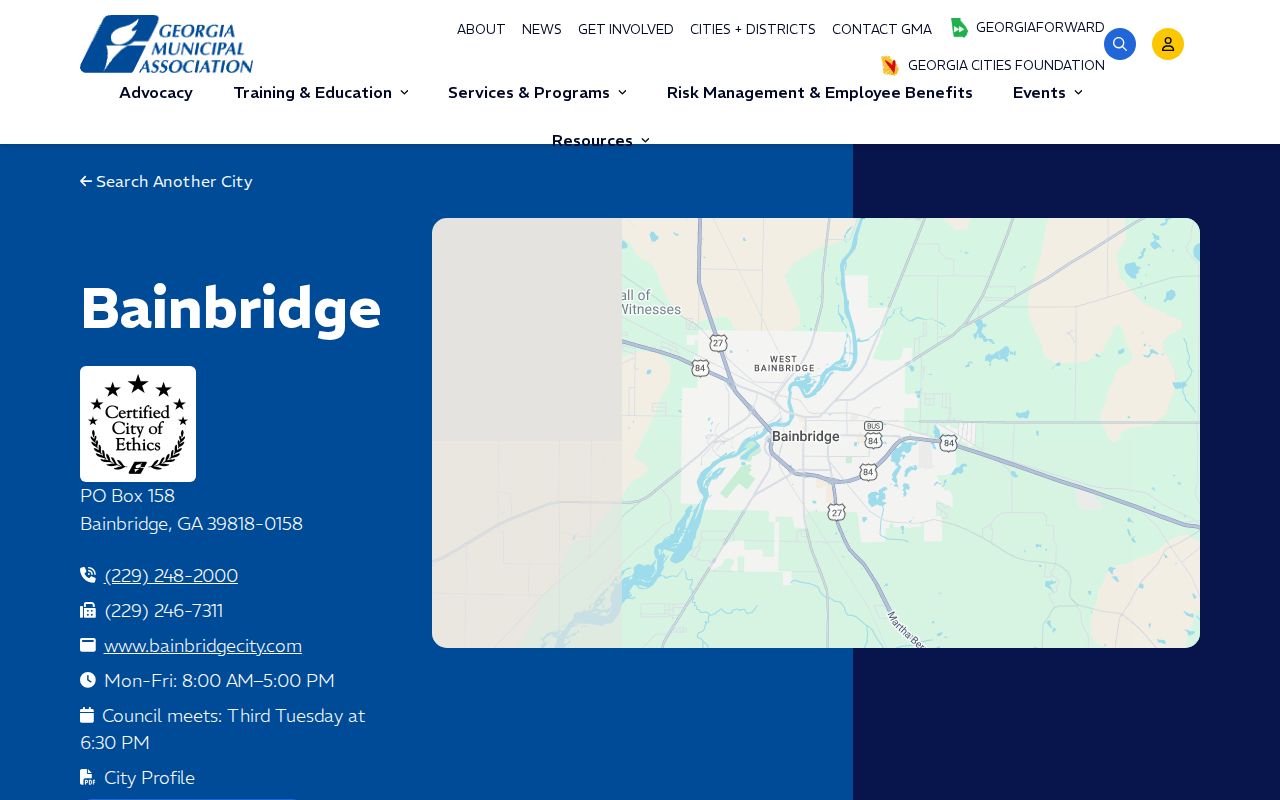Viewport: 1280px width, 800px height.
Task: Click the Certified City of Ethics badge
Action: pos(138,424)
